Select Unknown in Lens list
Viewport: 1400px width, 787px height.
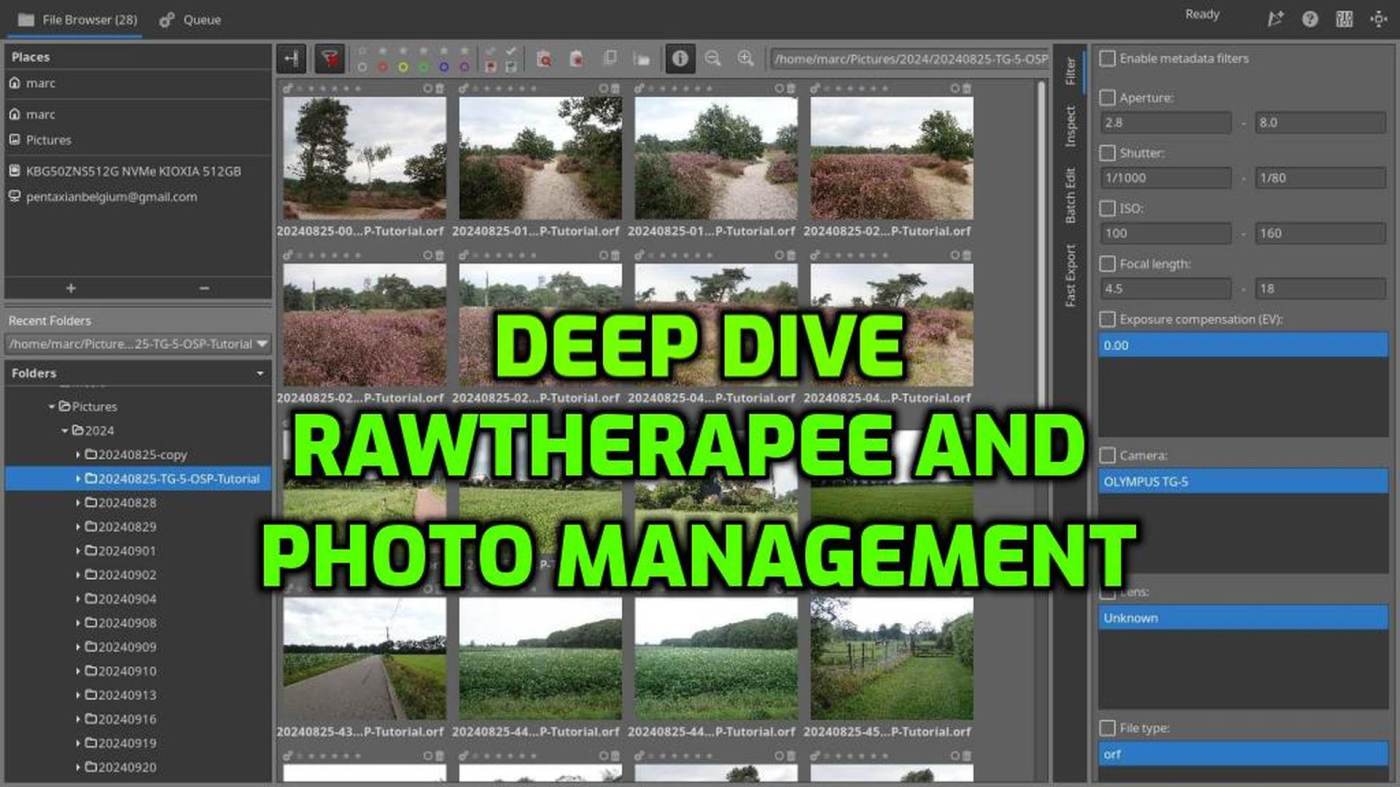click(1243, 618)
